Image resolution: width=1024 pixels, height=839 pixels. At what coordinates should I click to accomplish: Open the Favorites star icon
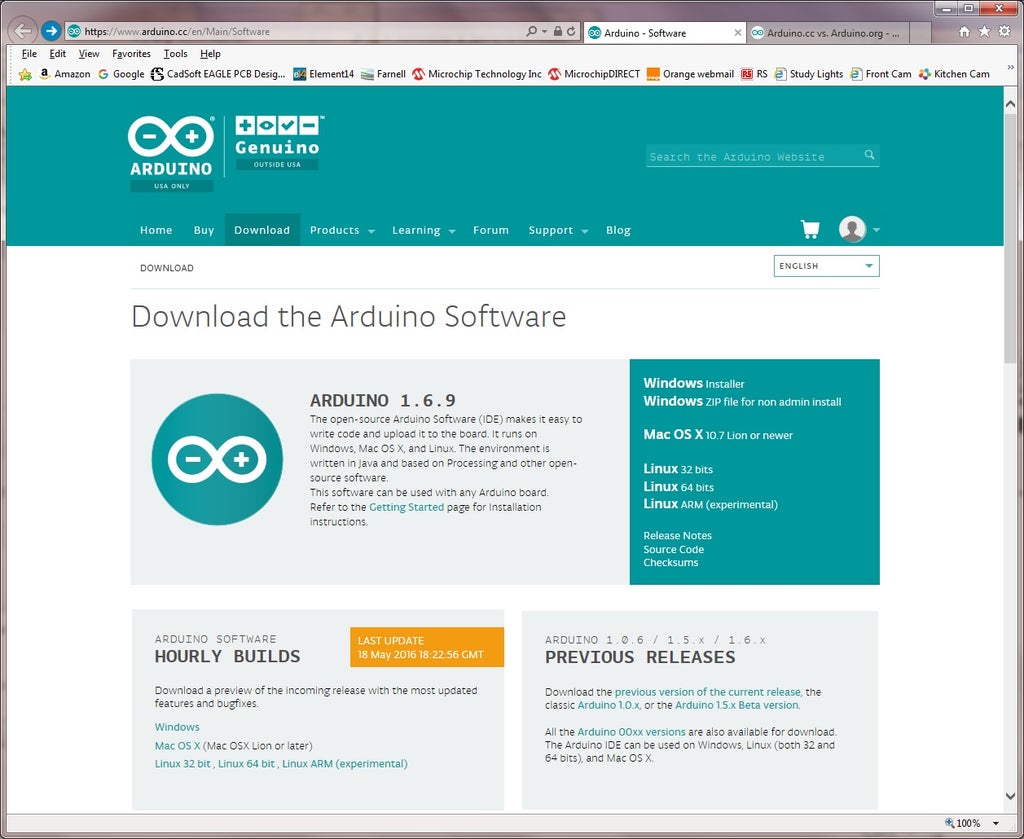tap(984, 31)
